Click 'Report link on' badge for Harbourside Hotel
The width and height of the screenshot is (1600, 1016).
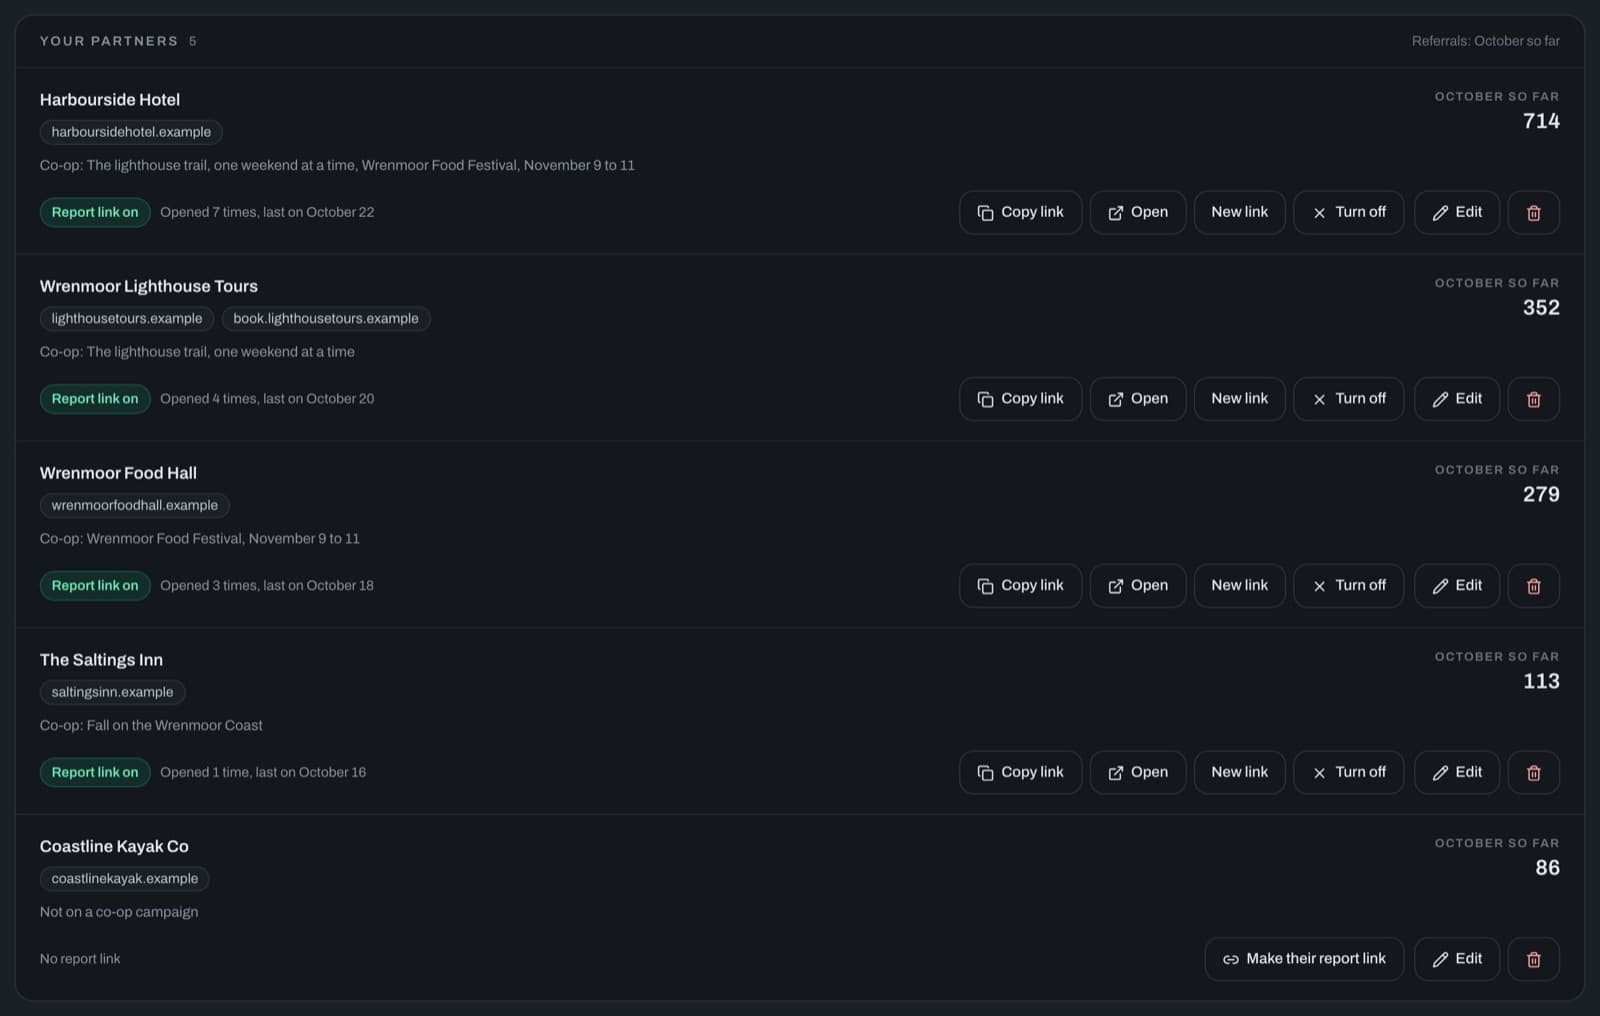95,212
